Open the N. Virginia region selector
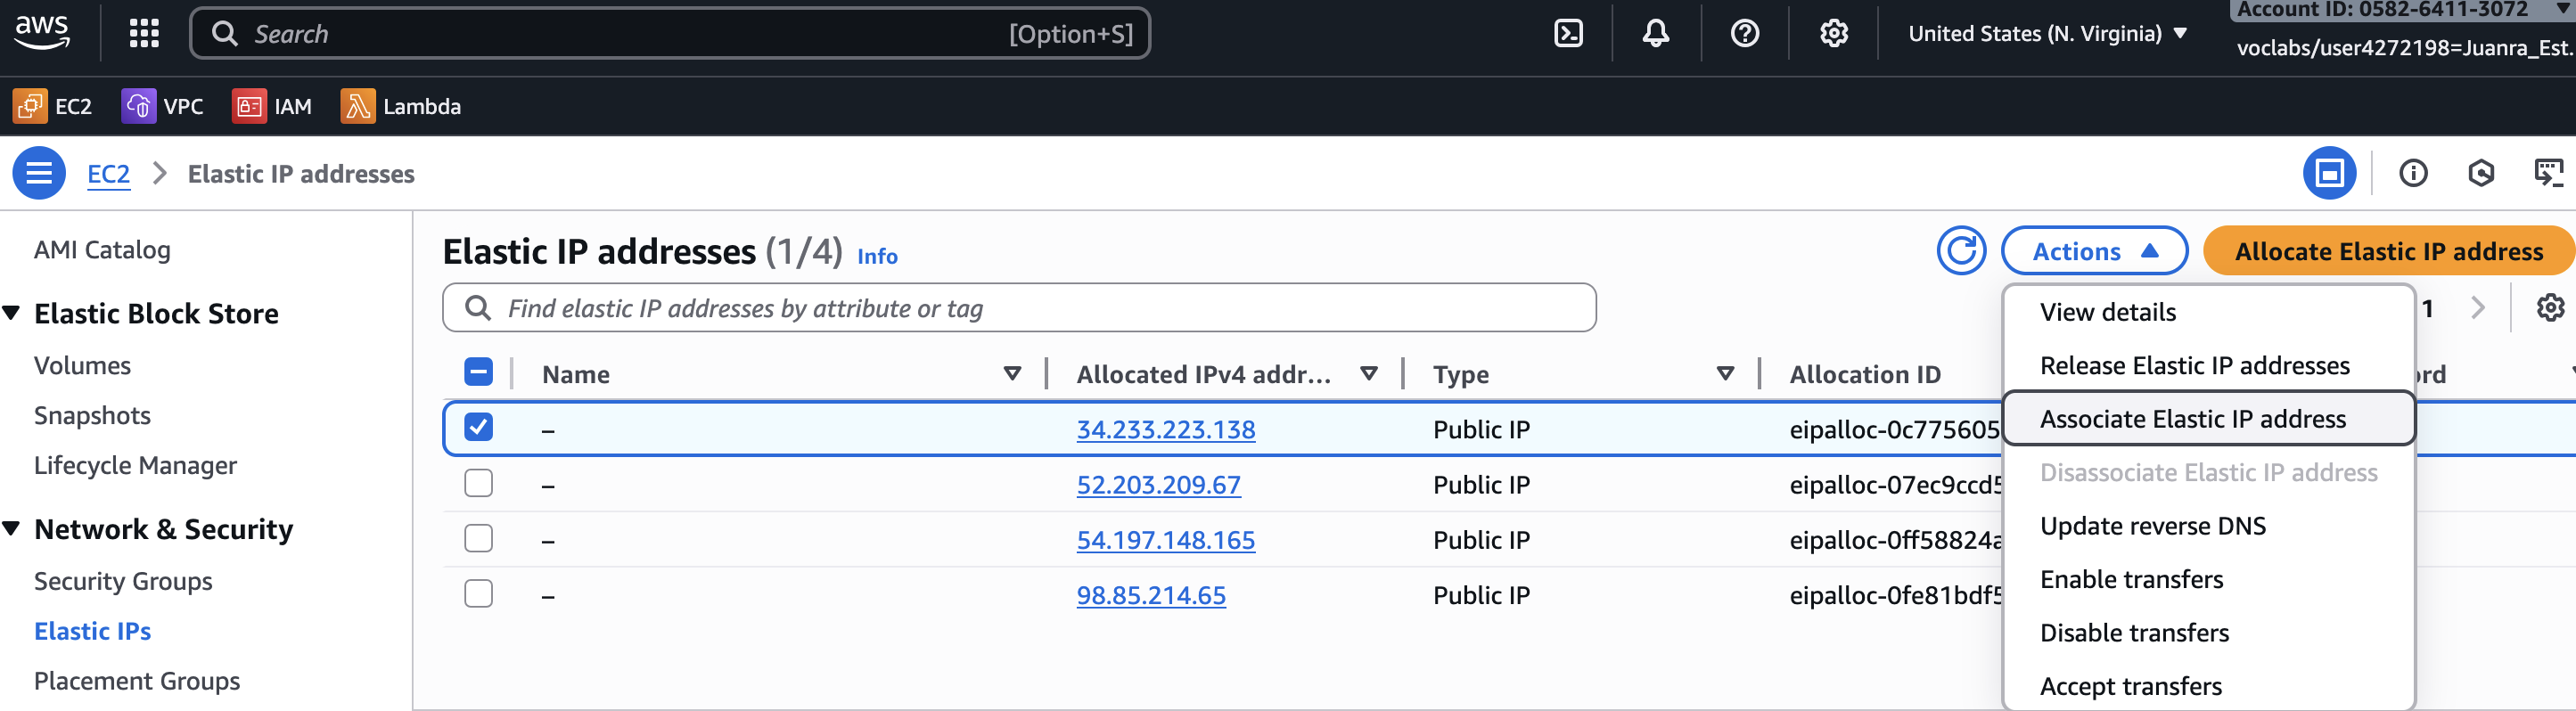2576x711 pixels. (x=2046, y=34)
